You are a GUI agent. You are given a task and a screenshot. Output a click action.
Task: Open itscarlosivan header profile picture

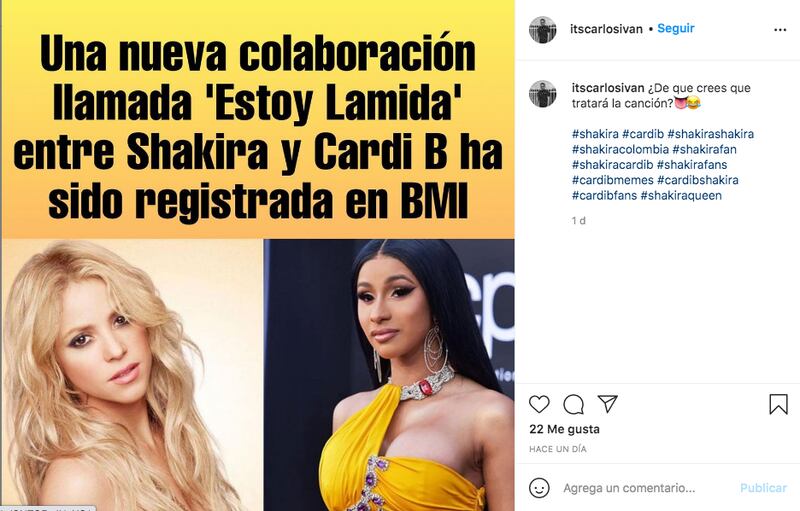[x=543, y=30]
